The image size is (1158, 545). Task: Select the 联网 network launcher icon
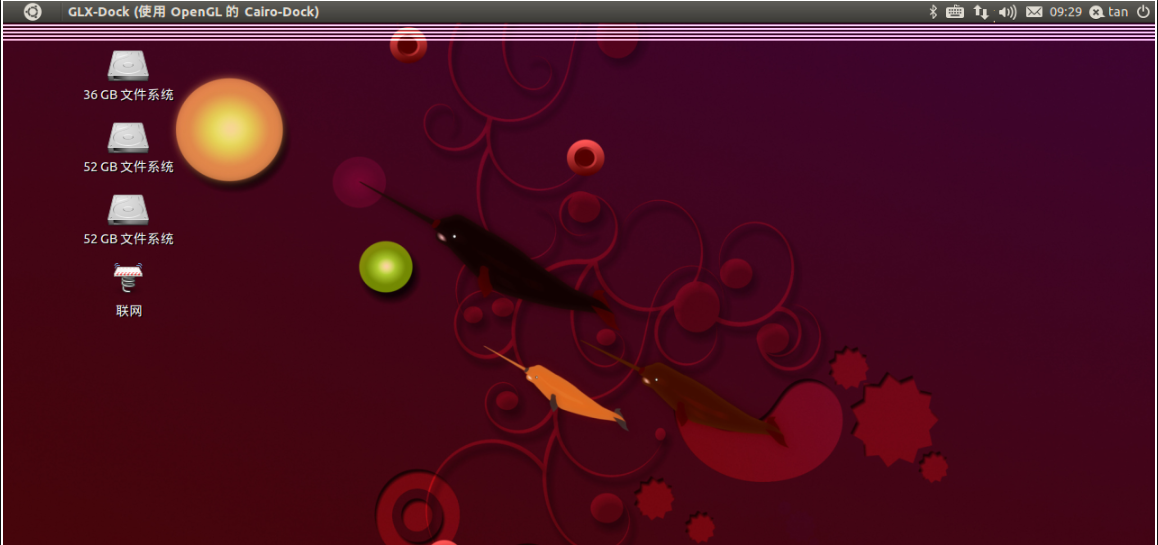click(129, 280)
